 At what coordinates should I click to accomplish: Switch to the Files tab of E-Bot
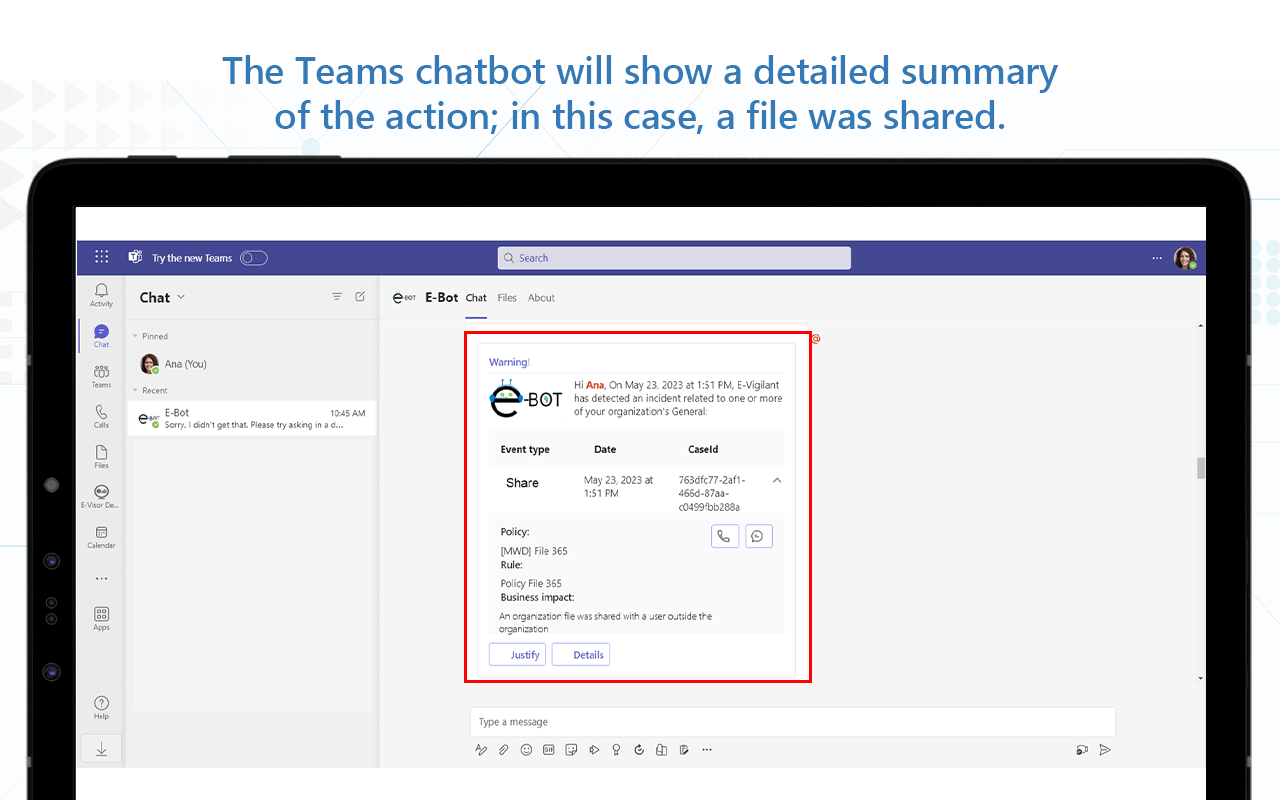[507, 298]
